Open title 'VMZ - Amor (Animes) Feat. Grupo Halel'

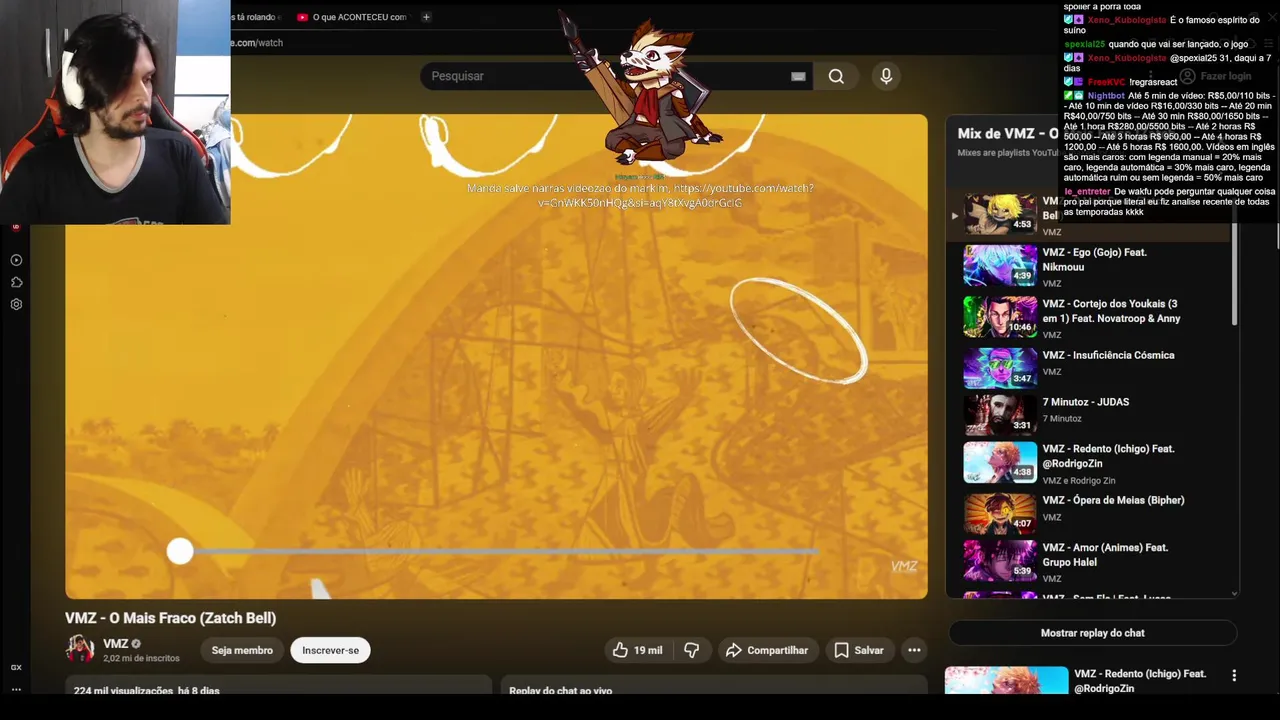tap(1105, 554)
